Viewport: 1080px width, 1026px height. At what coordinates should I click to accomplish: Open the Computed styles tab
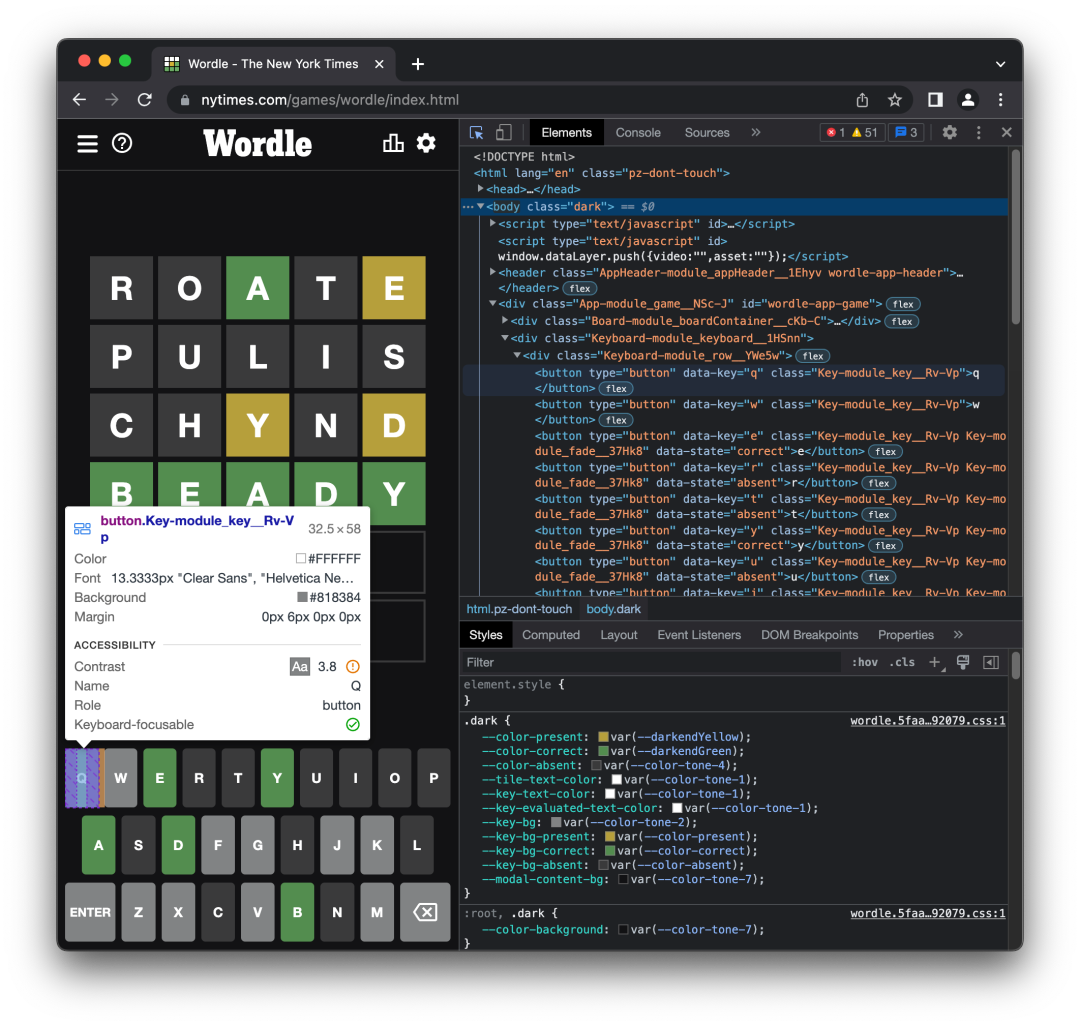tap(551, 635)
